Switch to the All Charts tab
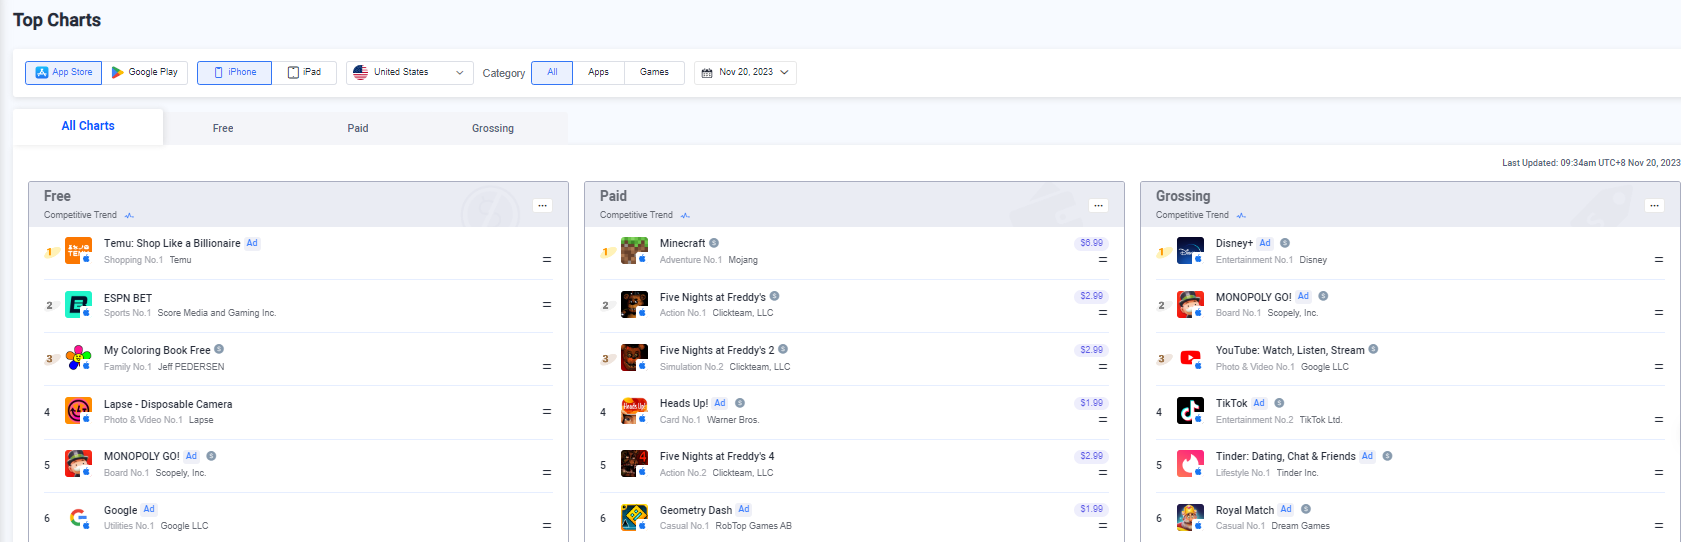Viewport: 1681px width, 542px height. 88,126
